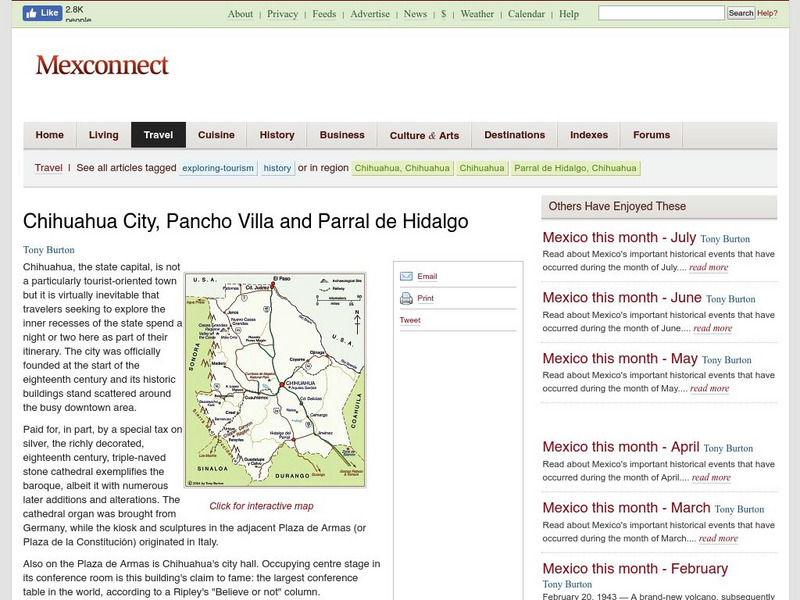The width and height of the screenshot is (800, 600).
Task: Open the Weather menu item
Action: point(480,14)
